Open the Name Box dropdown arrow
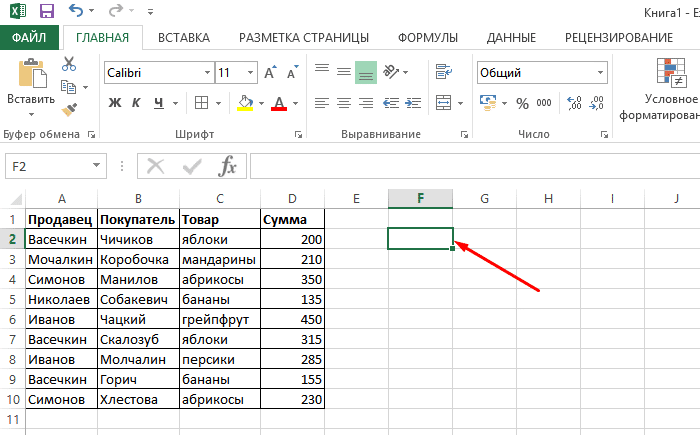The width and height of the screenshot is (700, 435). (96, 166)
